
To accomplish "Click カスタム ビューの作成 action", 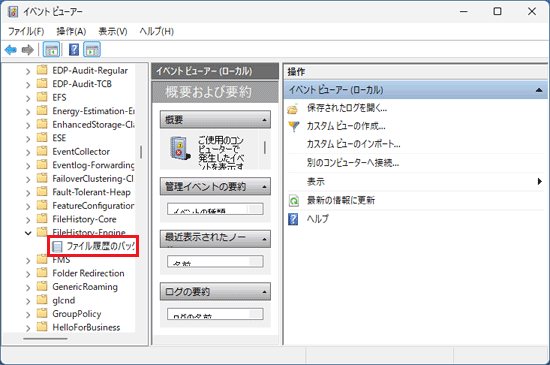I will click(x=346, y=126).
